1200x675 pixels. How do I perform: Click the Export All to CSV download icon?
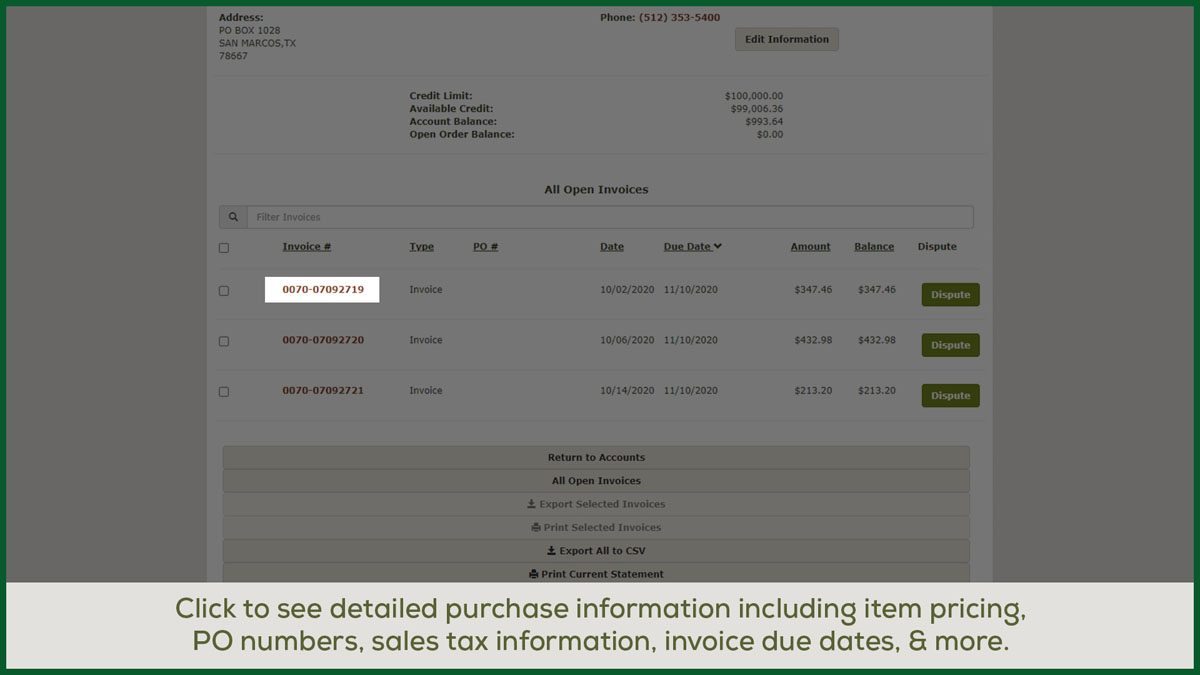point(551,551)
